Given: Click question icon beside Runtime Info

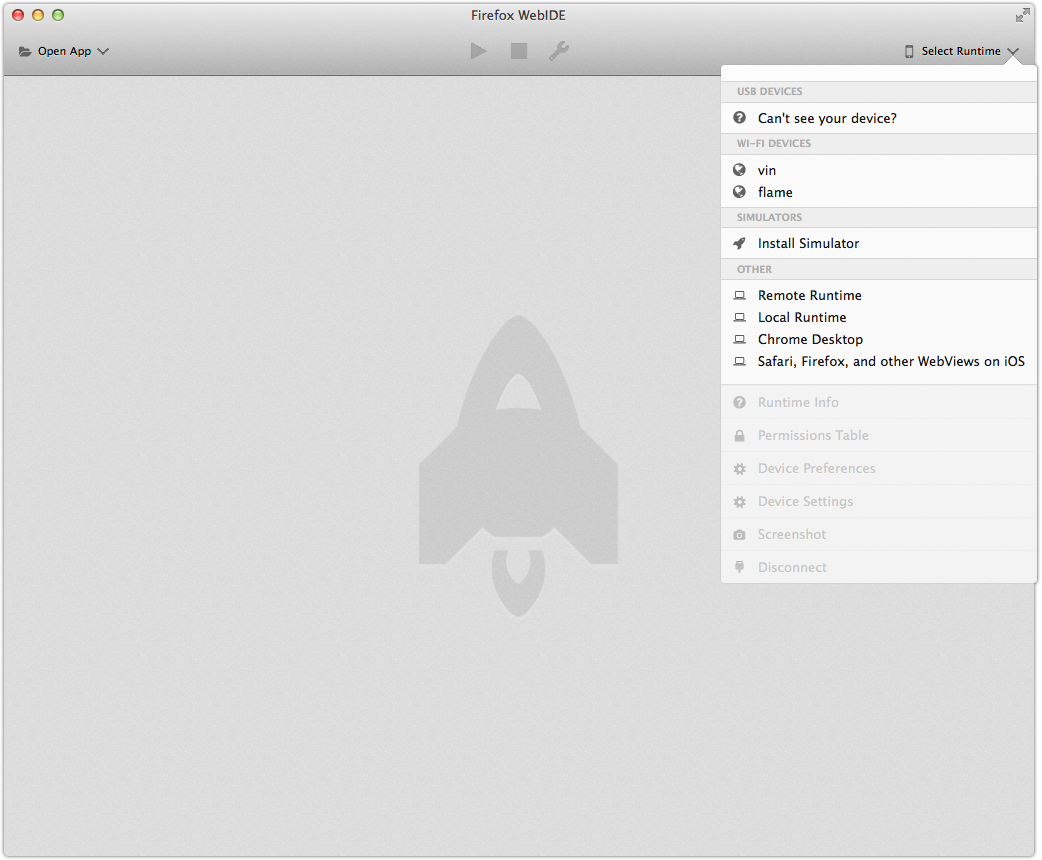Looking at the screenshot, I should (x=739, y=402).
